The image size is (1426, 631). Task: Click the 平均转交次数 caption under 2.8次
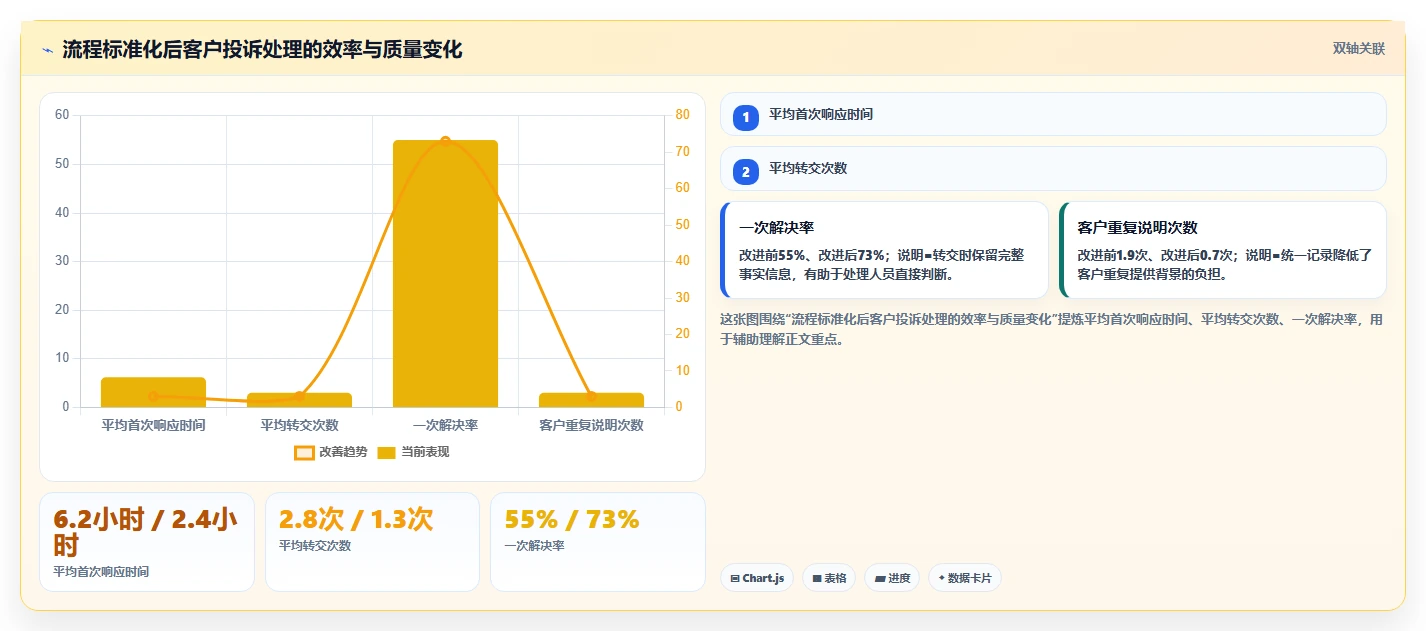[x=315, y=546]
